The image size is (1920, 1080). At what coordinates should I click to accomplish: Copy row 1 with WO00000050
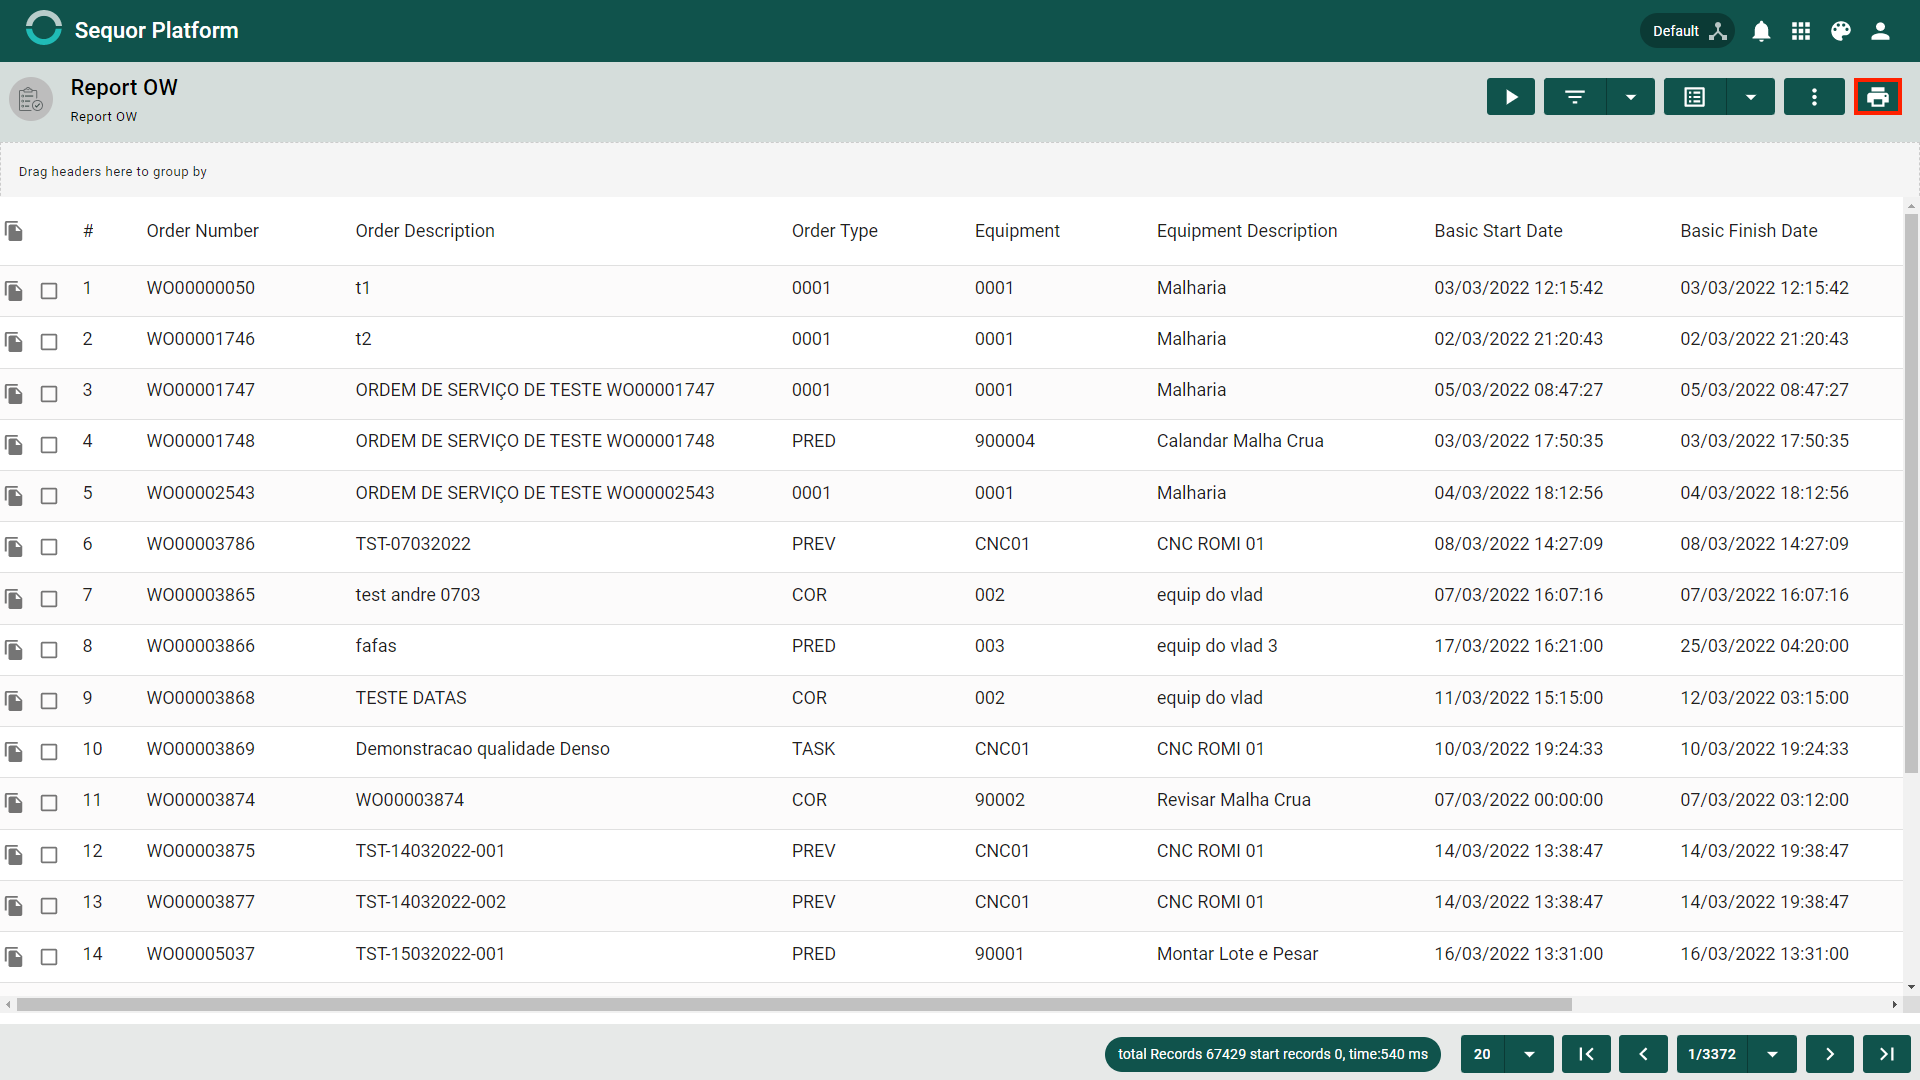pos(14,291)
